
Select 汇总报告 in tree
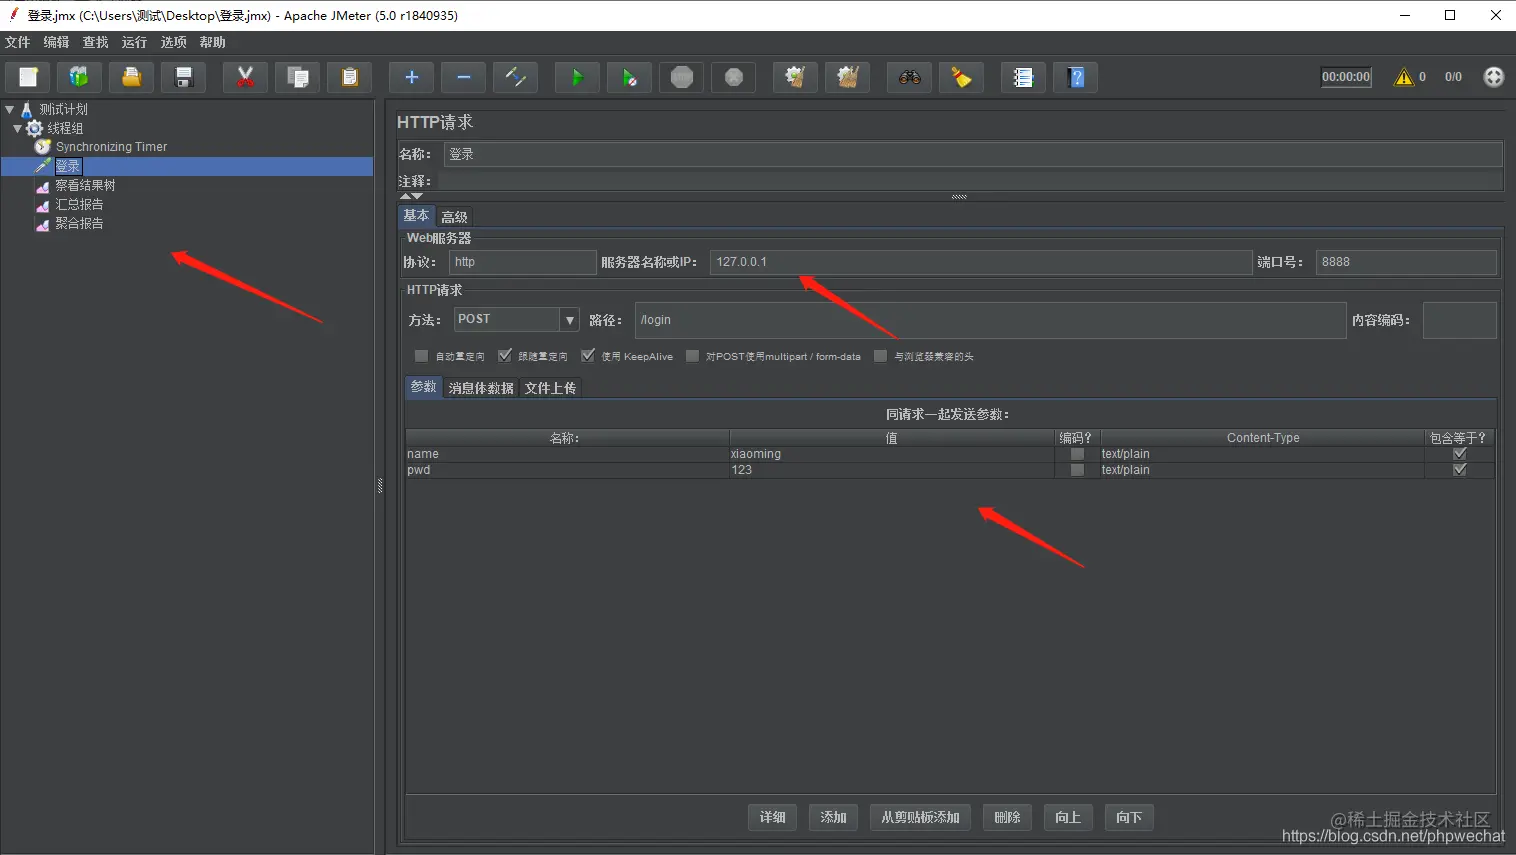coord(79,204)
